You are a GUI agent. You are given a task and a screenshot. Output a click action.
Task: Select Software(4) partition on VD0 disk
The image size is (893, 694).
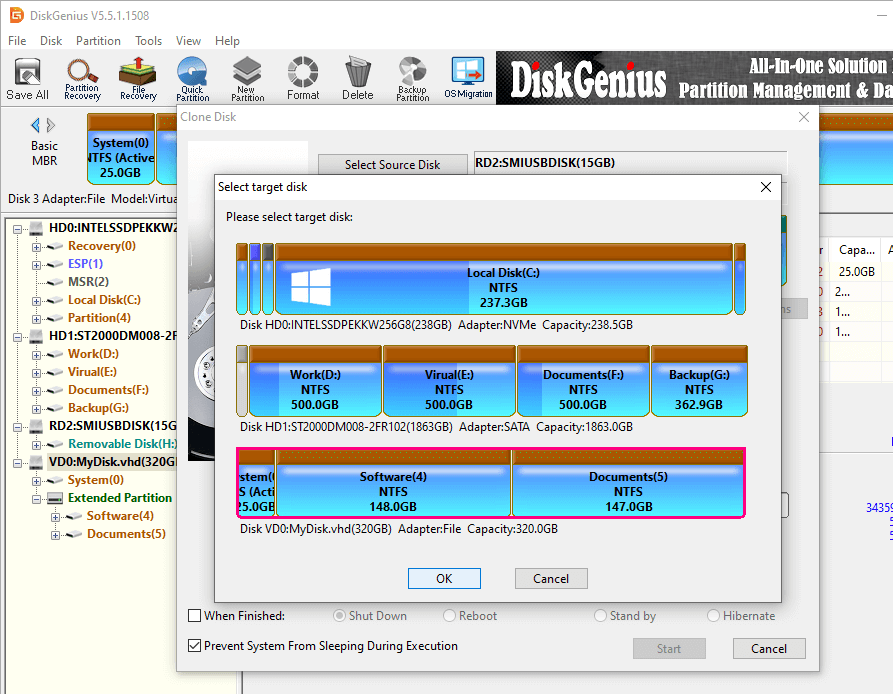pyautogui.click(x=393, y=490)
